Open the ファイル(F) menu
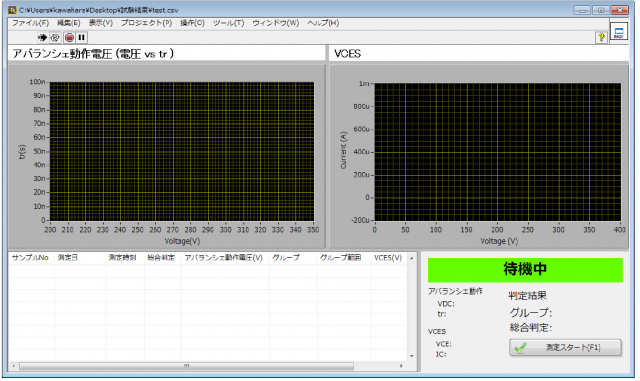The image size is (640, 381). point(30,23)
